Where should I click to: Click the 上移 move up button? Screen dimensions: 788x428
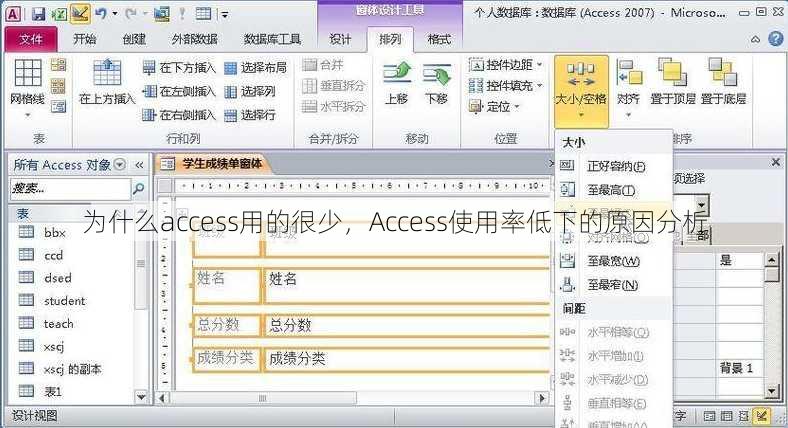coord(397,84)
